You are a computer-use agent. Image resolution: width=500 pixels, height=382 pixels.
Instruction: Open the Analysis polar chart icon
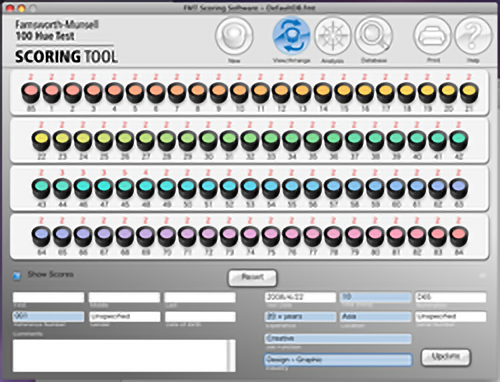(332, 35)
